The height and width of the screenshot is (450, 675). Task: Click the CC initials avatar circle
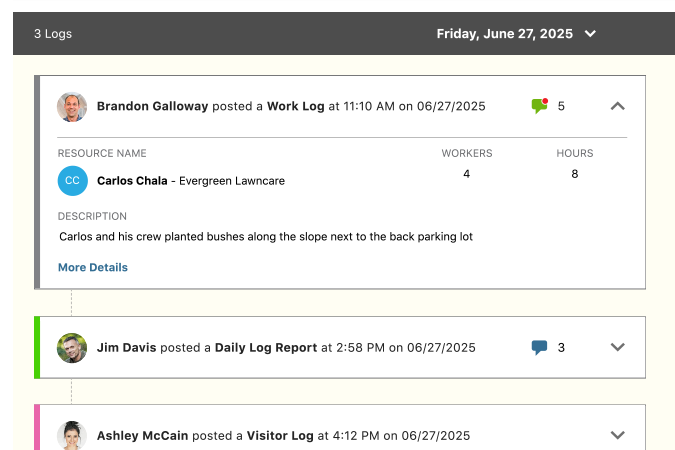[72, 181]
